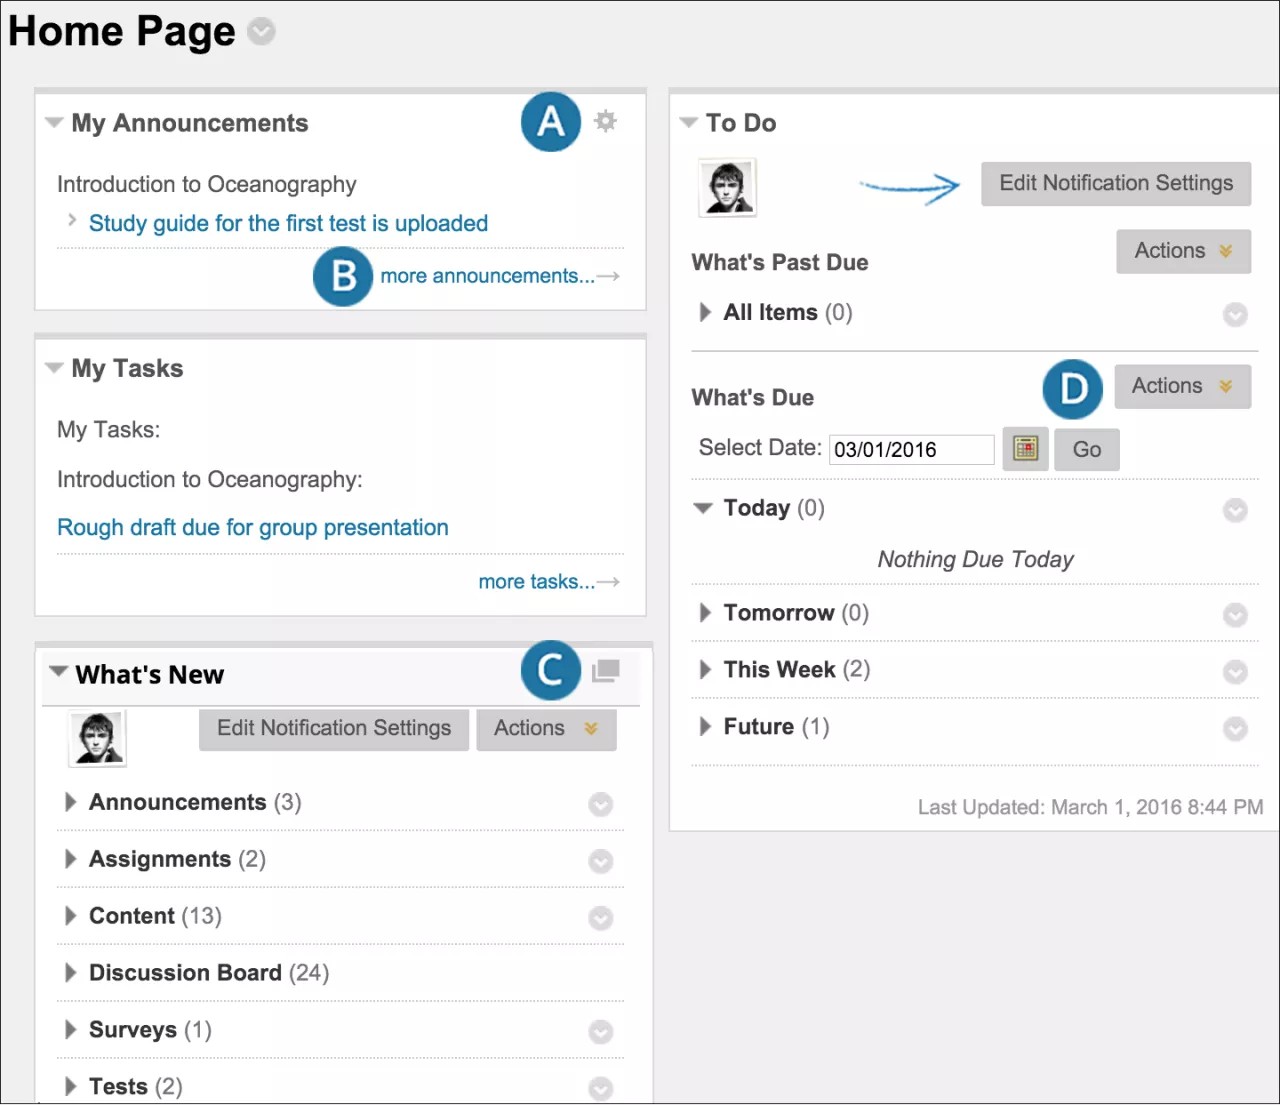Viewport: 1280px width, 1105px height.
Task: Open the Study guide announcement link
Action: (x=288, y=223)
